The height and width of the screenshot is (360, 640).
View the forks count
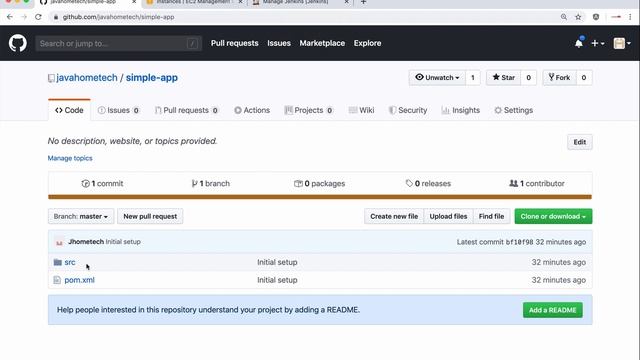[584, 78]
